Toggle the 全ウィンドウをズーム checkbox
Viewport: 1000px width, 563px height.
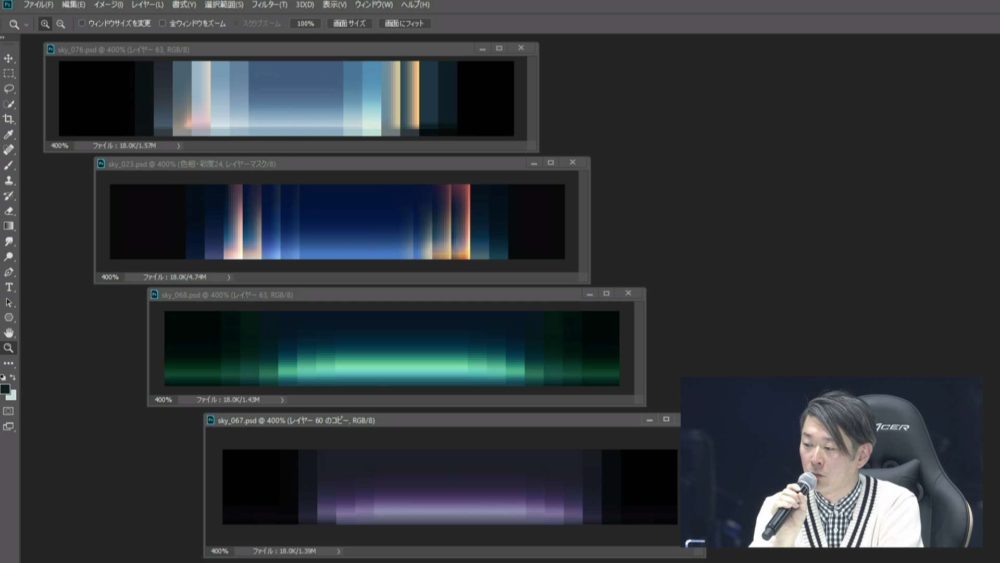click(163, 23)
